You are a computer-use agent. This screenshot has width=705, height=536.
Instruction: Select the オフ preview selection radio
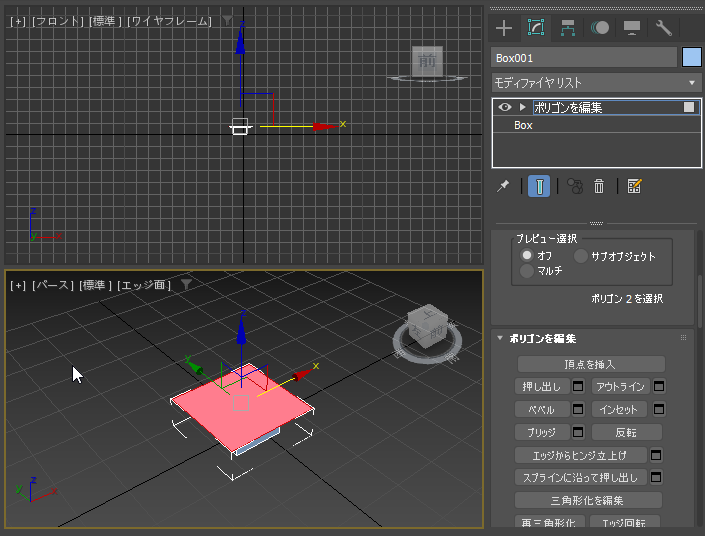pyautogui.click(x=527, y=255)
